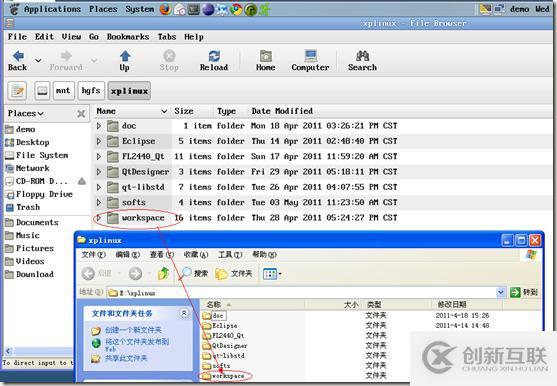Close the Places sidebar
The height and width of the screenshot is (386, 557).
click(x=81, y=114)
